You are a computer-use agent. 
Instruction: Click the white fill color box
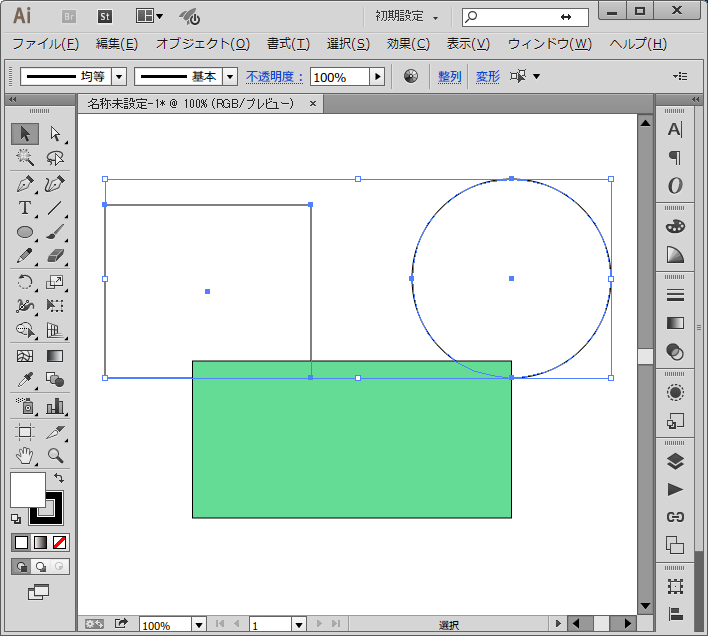[28, 490]
